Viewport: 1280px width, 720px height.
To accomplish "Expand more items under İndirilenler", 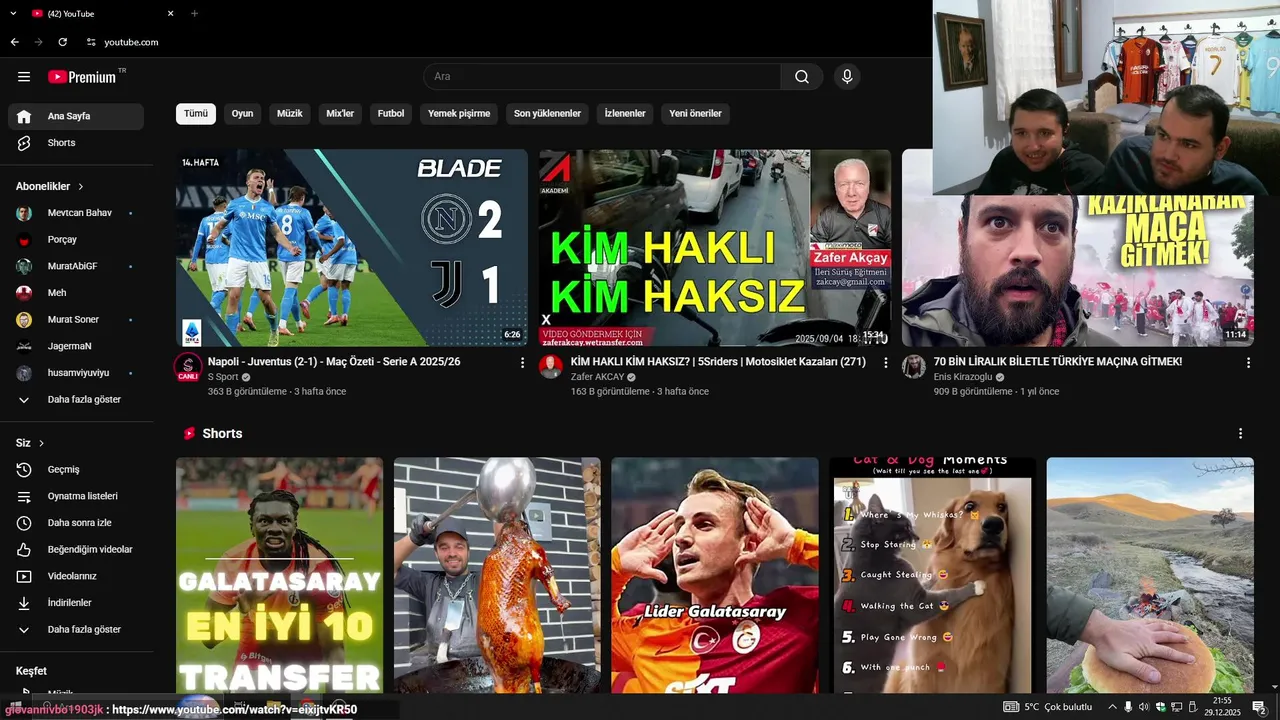I will point(76,630).
